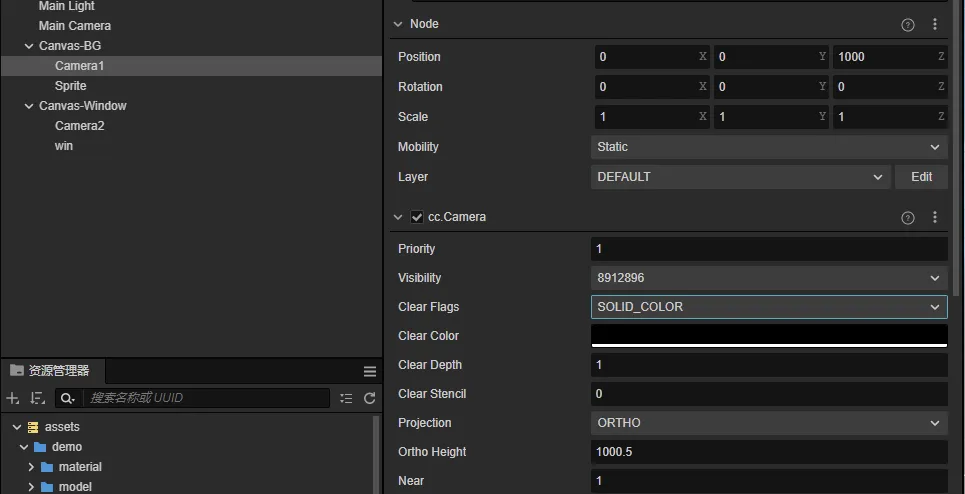Edit the Ortho Height value 1000.5

point(769,452)
